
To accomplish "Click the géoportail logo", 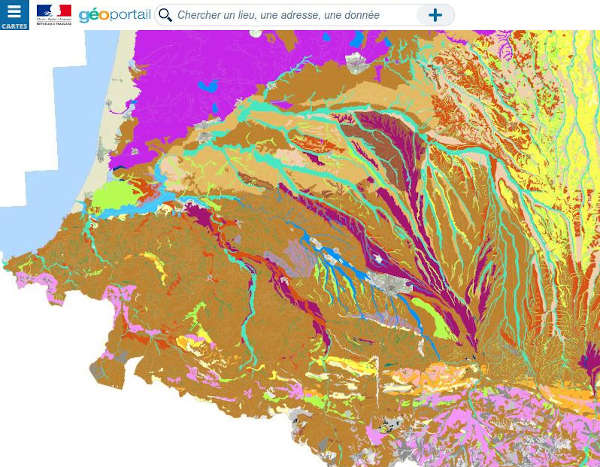I will pyautogui.click(x=114, y=15).
